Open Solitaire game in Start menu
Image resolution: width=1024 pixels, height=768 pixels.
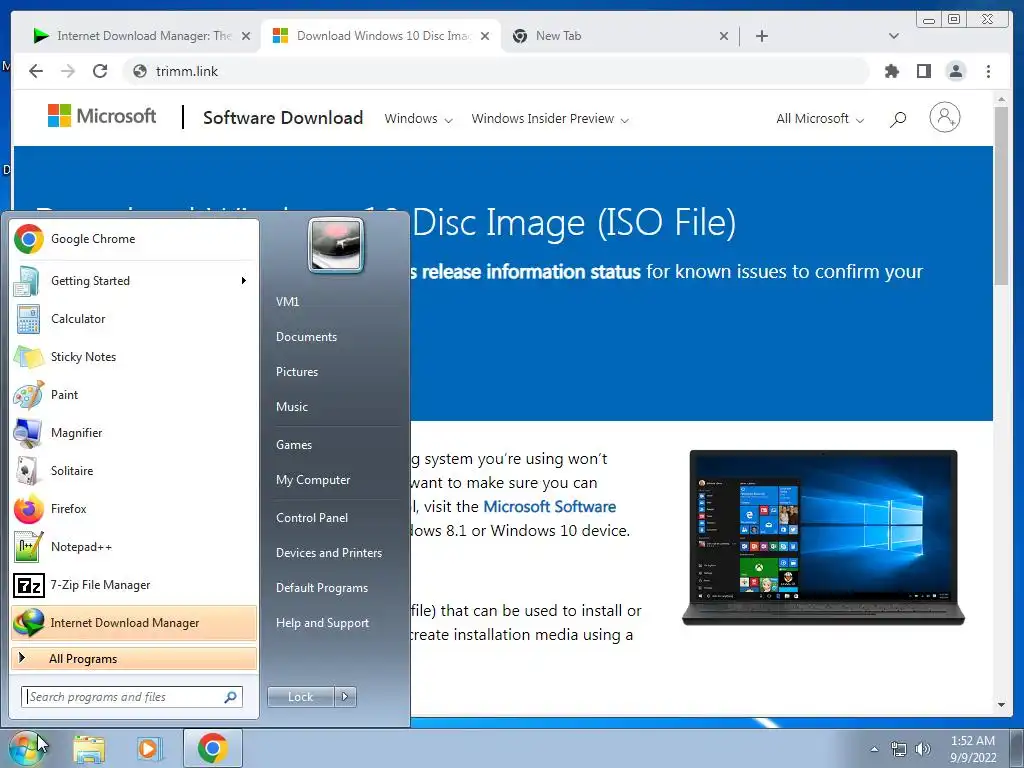[134, 470]
